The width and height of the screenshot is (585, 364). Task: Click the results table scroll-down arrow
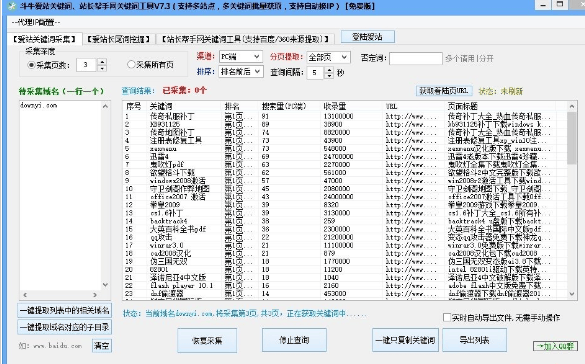572,294
